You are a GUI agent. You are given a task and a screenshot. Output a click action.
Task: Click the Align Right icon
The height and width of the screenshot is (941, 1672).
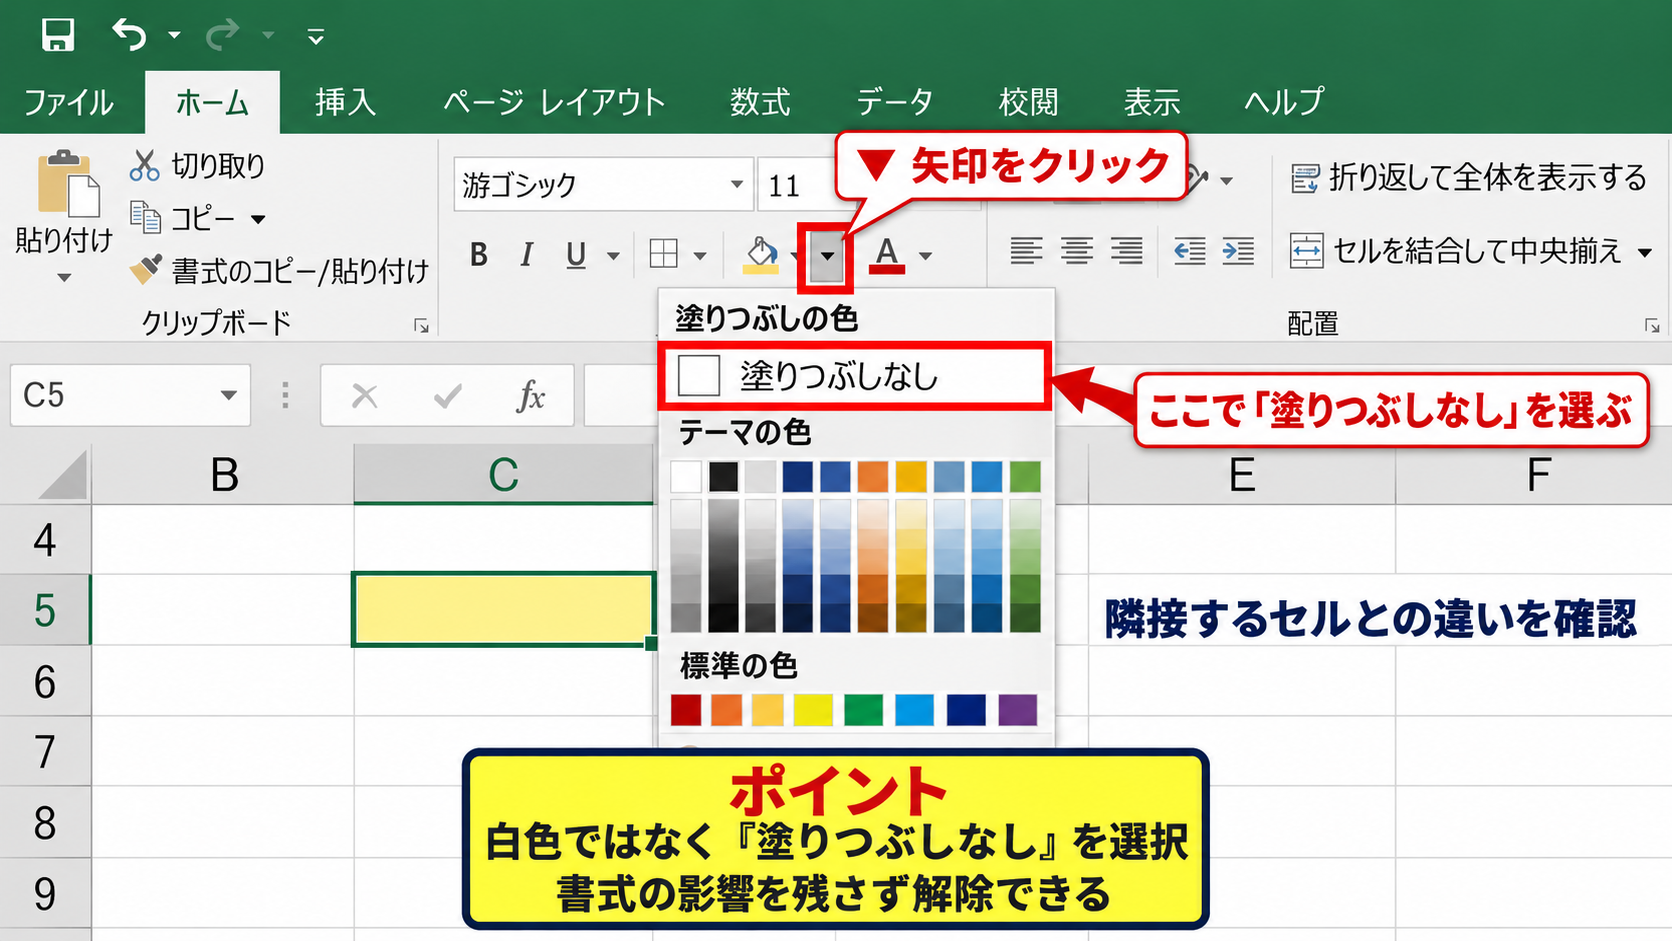(x=1127, y=251)
